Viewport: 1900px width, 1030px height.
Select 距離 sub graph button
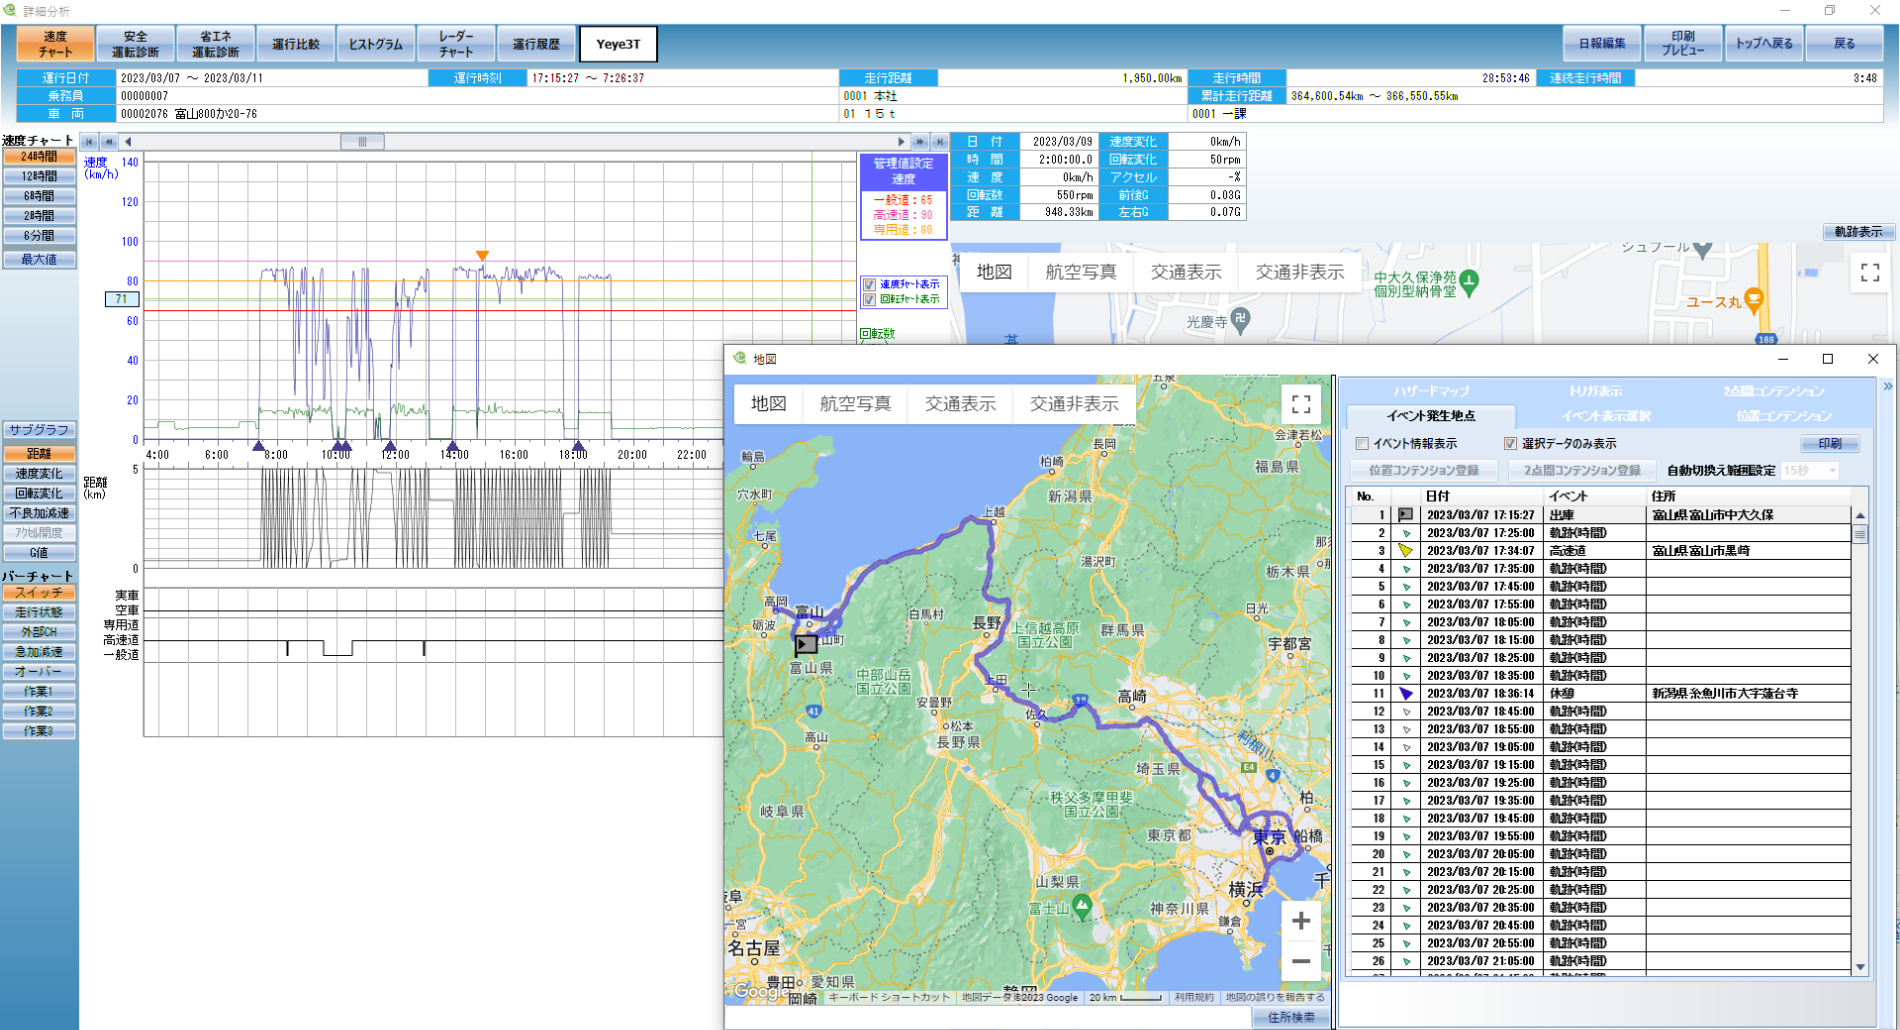click(39, 454)
